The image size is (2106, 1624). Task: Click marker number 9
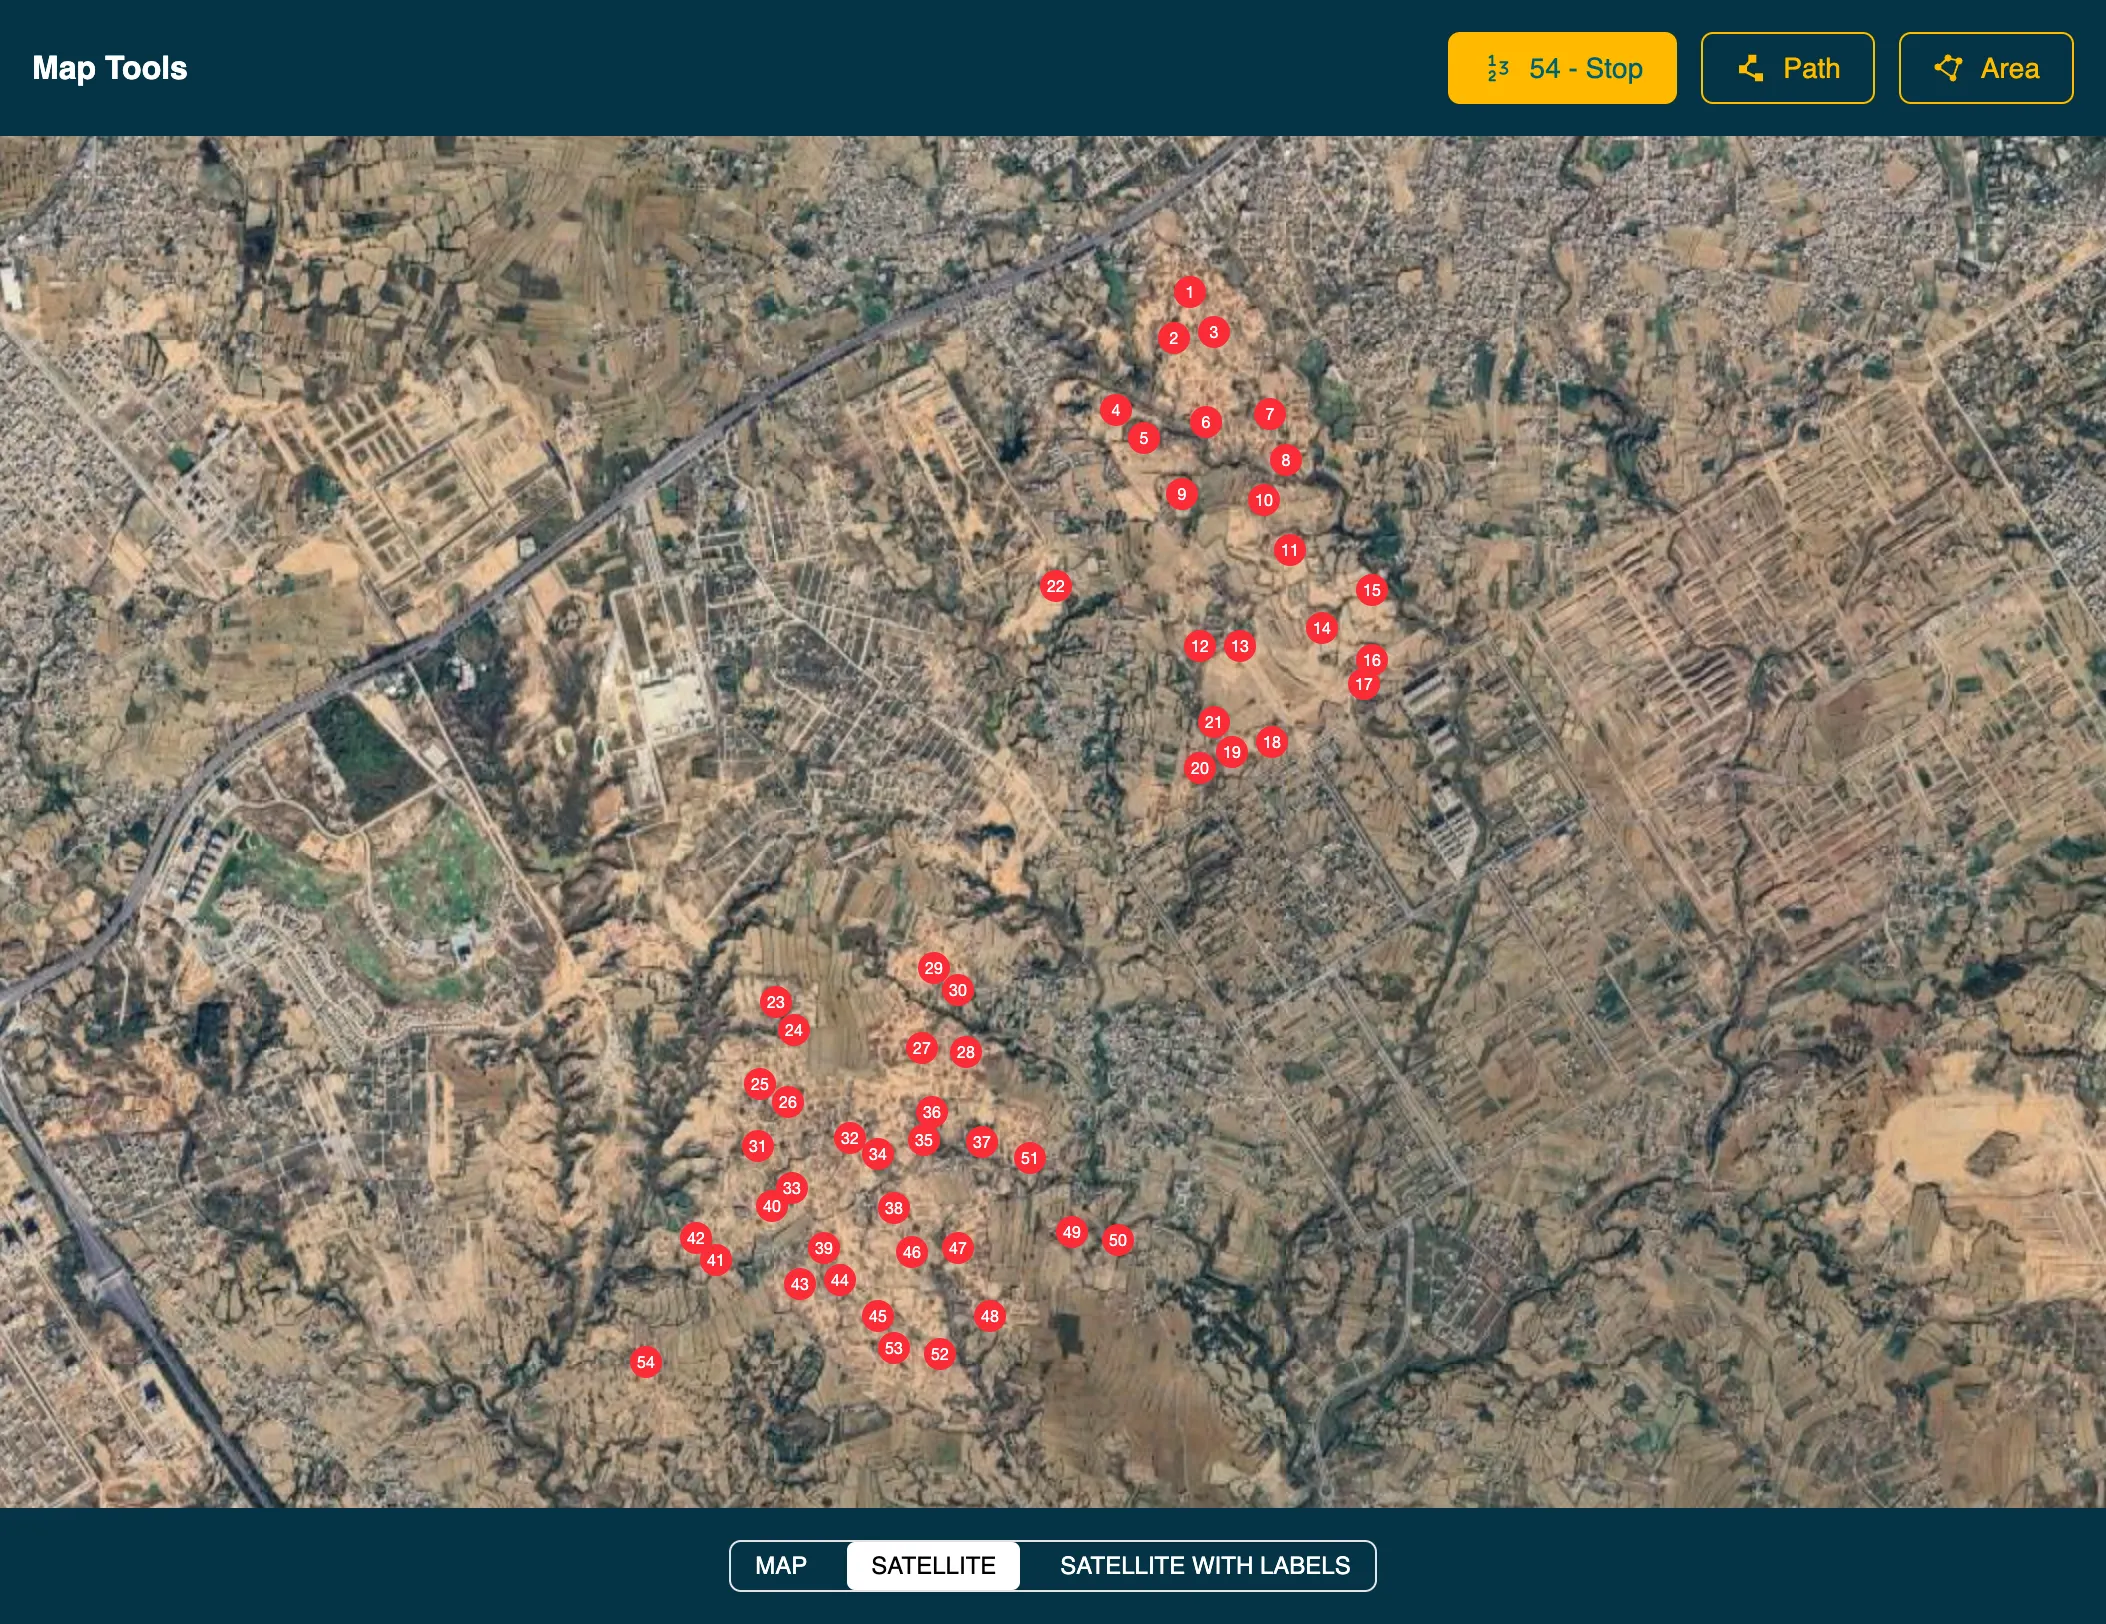(1181, 494)
